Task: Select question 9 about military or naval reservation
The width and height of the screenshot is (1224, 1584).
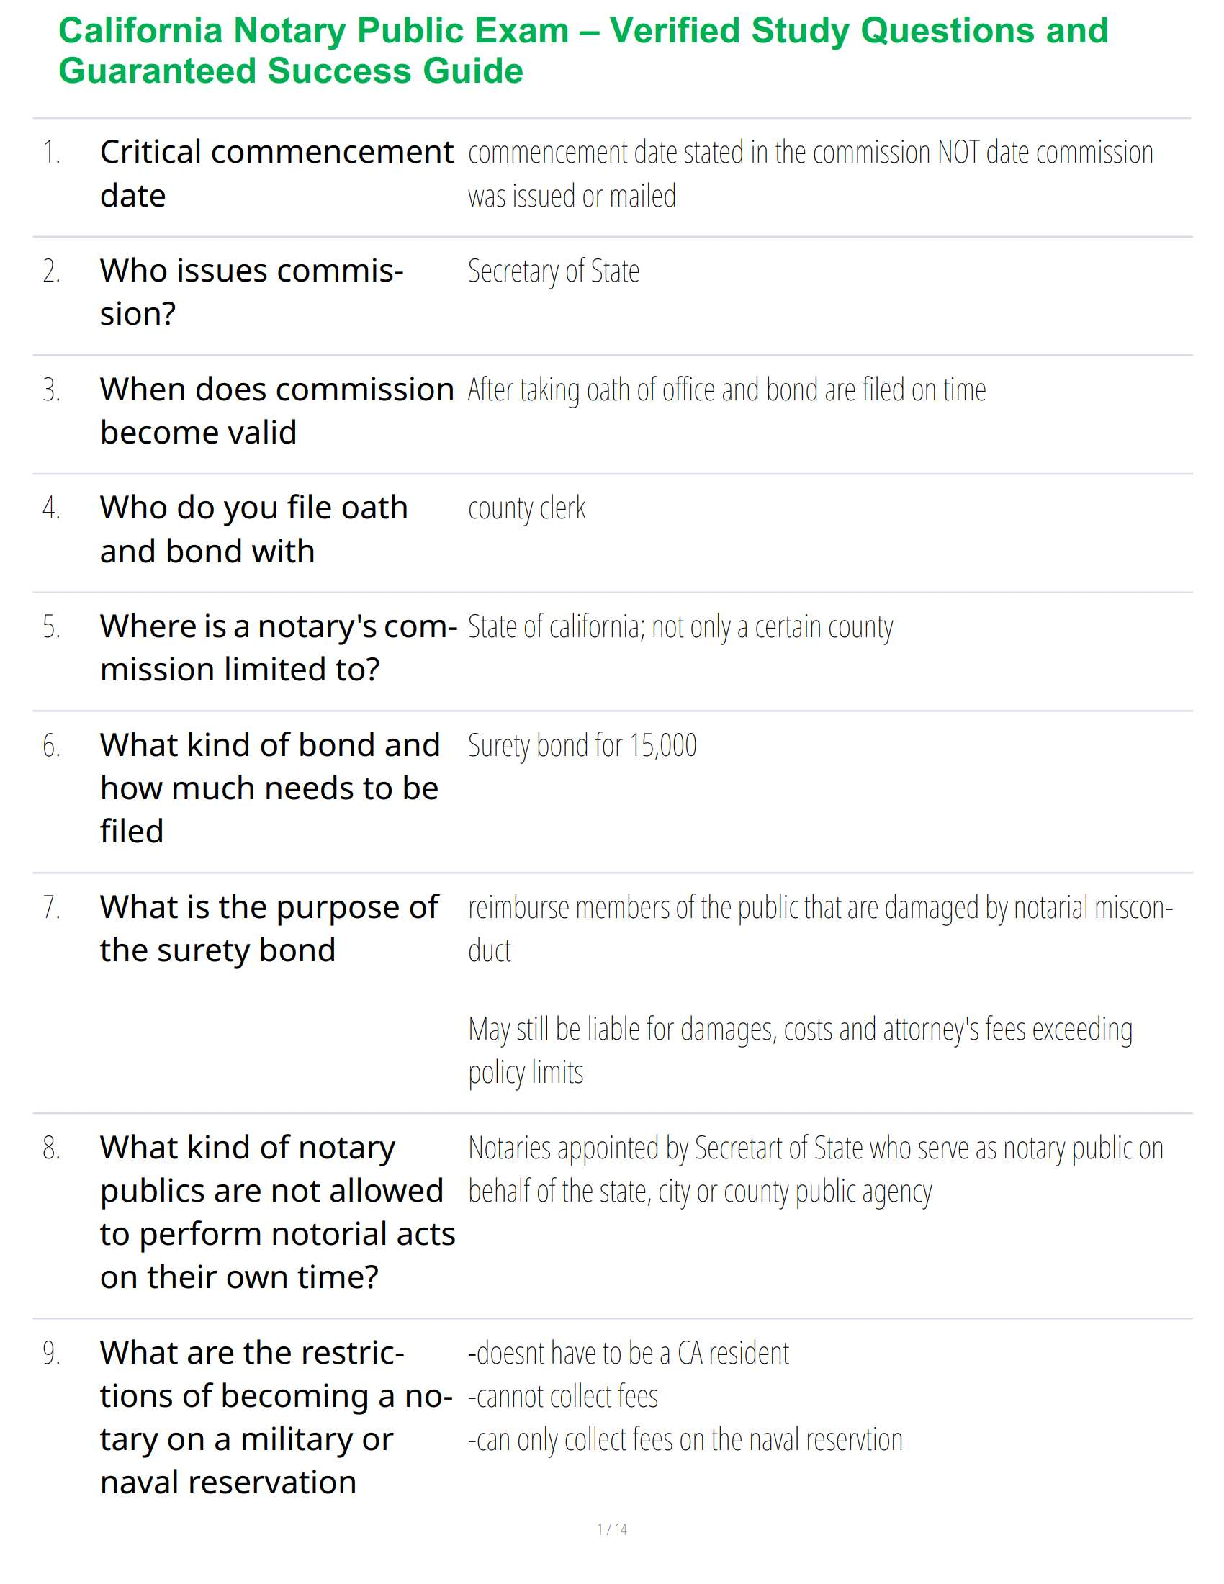Action: point(276,1417)
